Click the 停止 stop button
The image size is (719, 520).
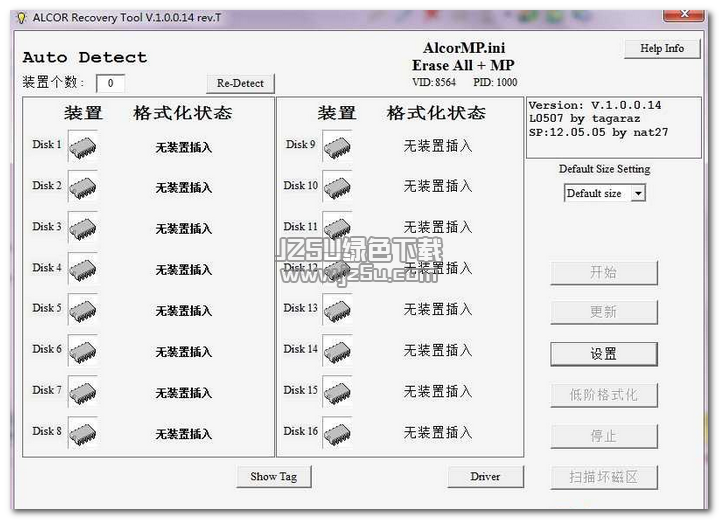pos(604,436)
